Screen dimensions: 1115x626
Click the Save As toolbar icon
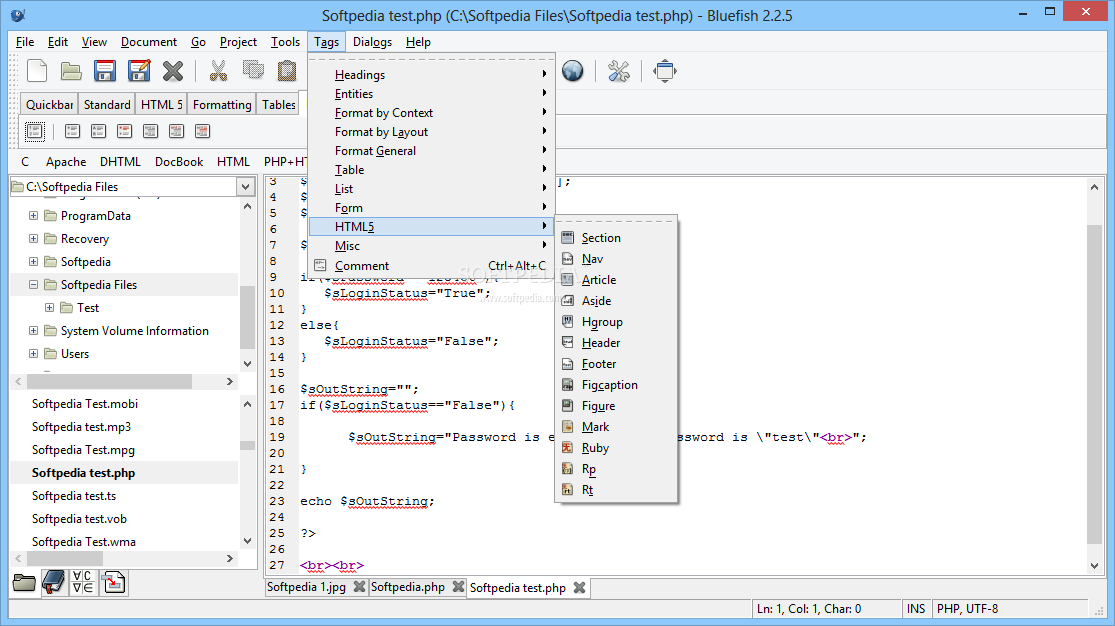[139, 71]
